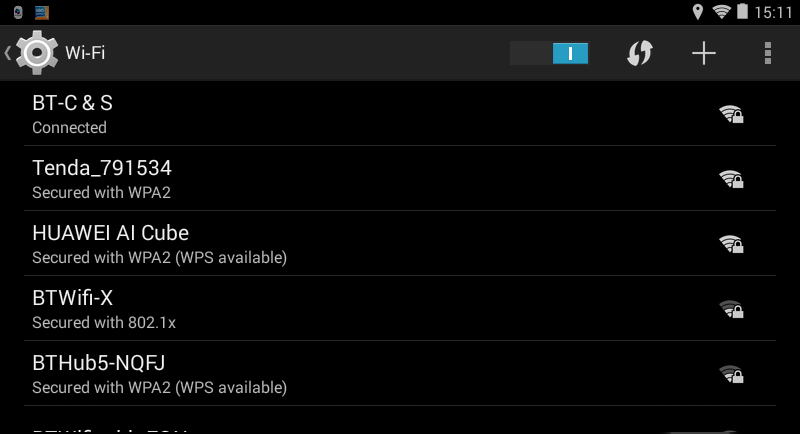This screenshot has width=800, height=434.
Task: Select the BT-C & S connected network
Action: coord(300,114)
